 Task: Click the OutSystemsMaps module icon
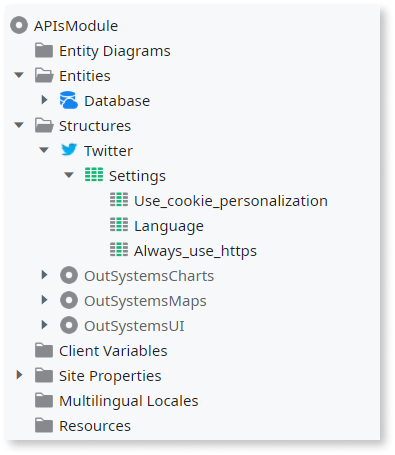(69, 300)
